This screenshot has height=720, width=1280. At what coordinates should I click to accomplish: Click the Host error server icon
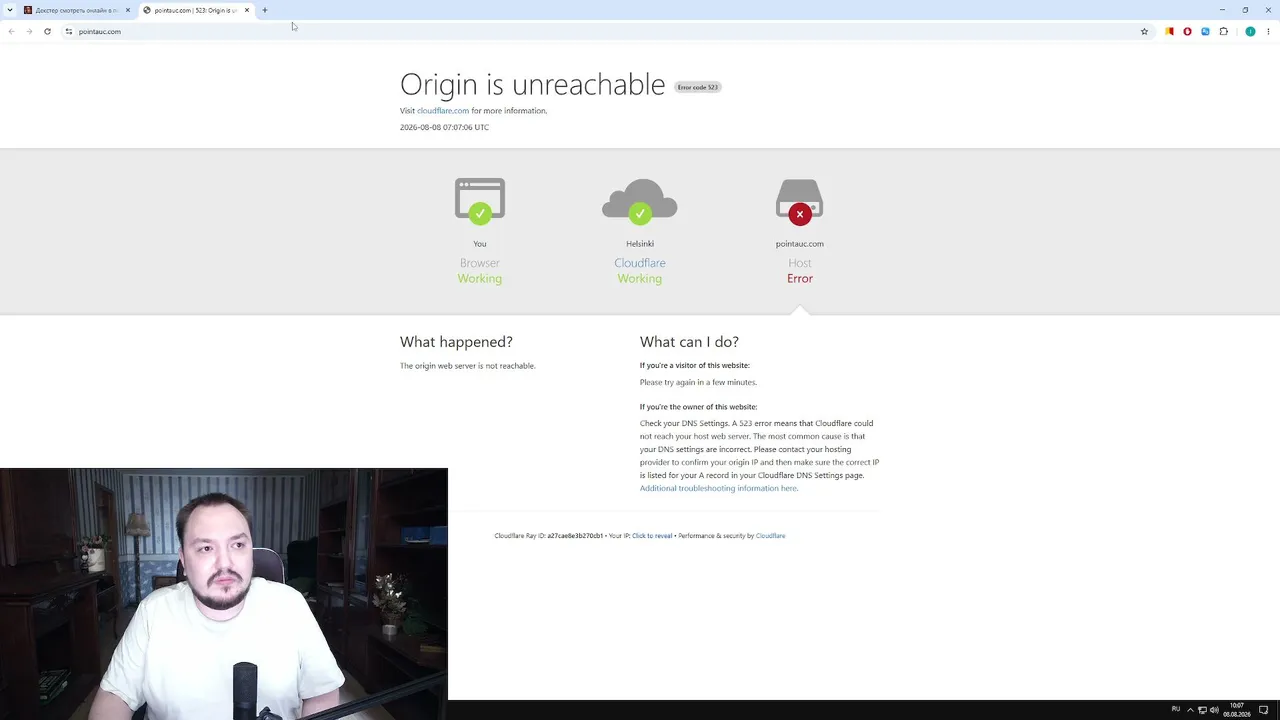[x=800, y=200]
